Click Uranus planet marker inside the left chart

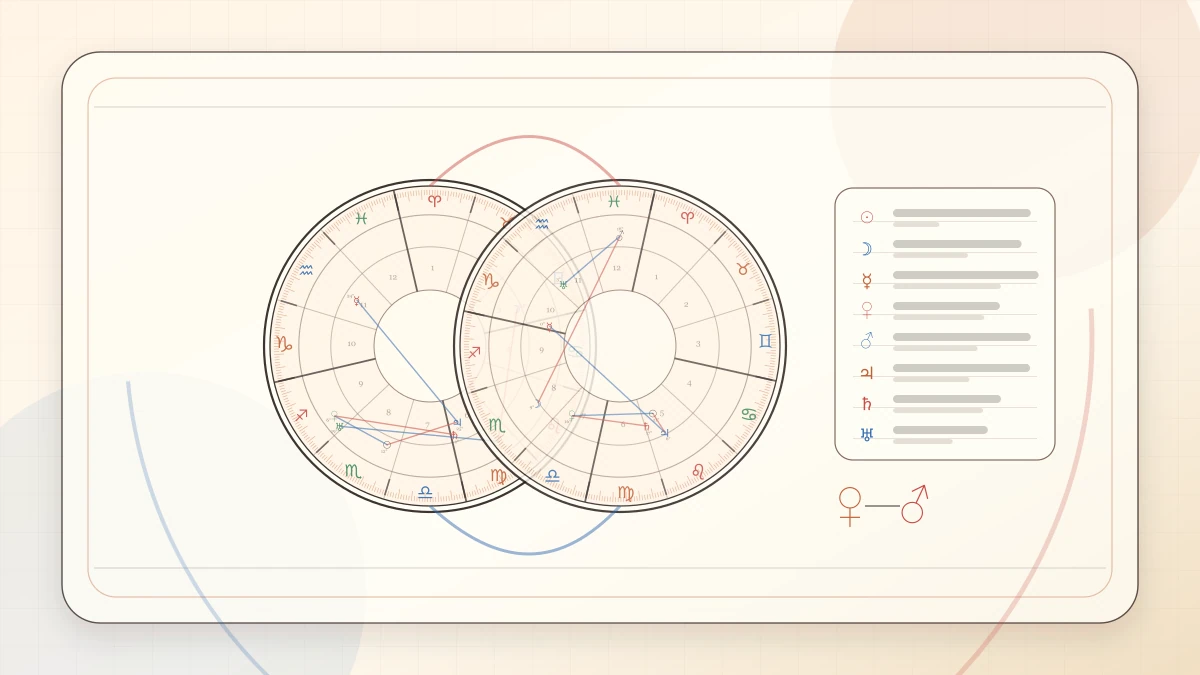point(340,427)
